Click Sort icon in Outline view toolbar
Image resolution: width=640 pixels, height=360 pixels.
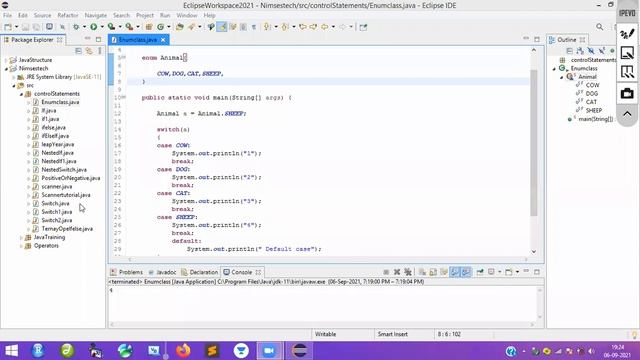[x=580, y=51]
